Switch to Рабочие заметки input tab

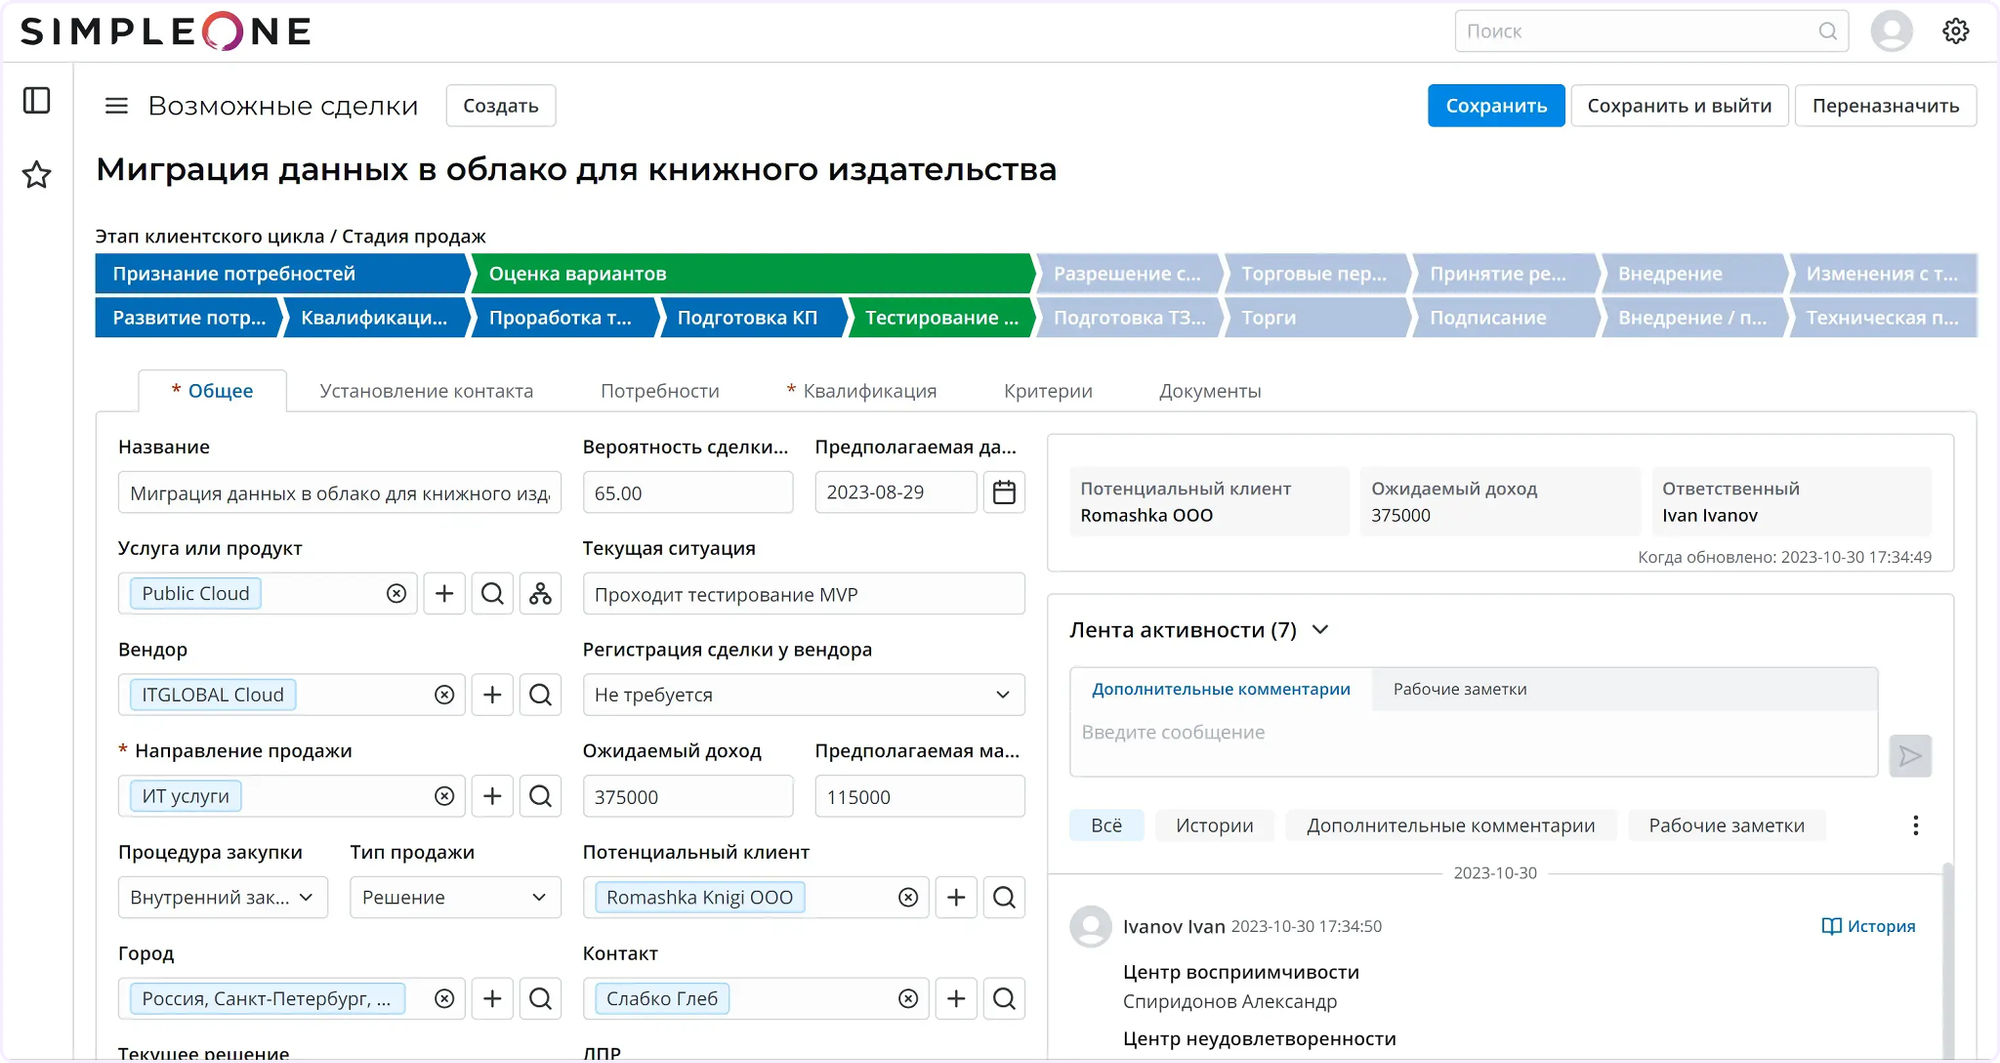[1460, 689]
